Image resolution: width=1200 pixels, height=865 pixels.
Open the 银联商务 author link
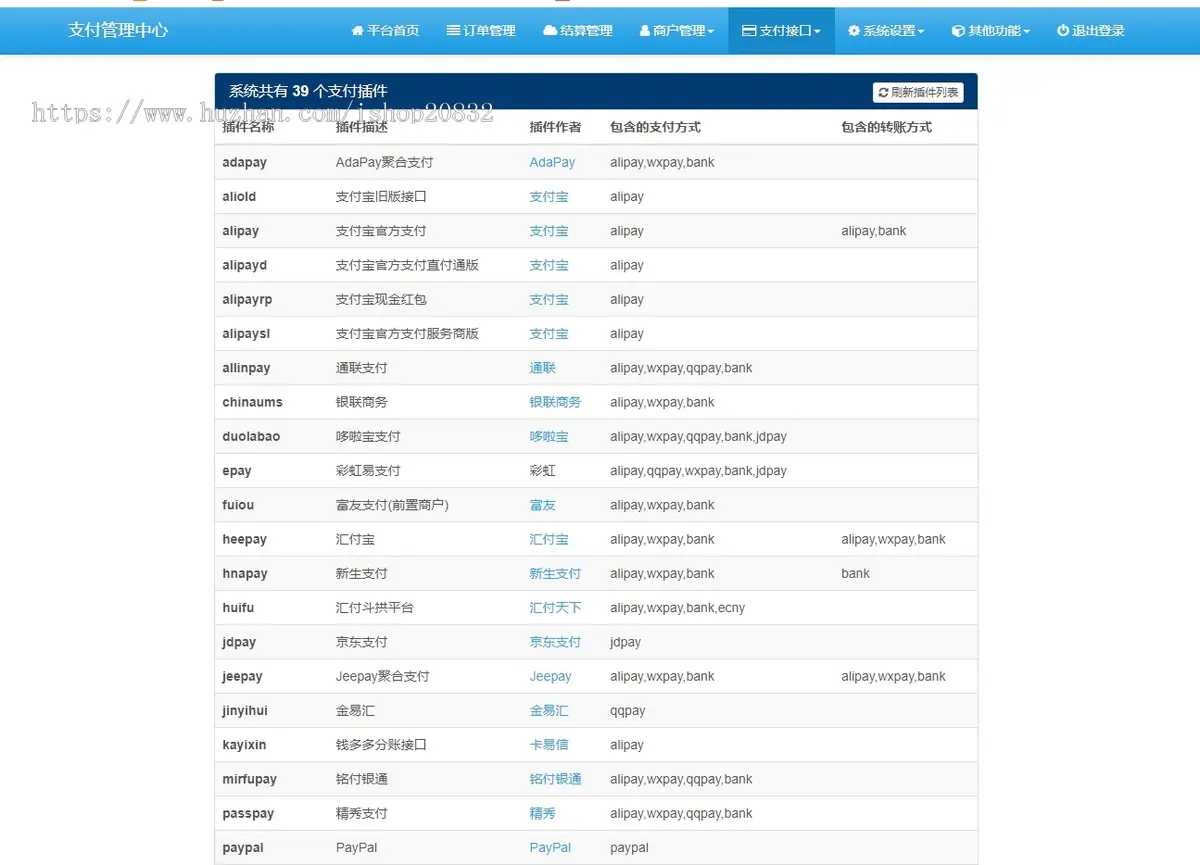tap(555, 402)
